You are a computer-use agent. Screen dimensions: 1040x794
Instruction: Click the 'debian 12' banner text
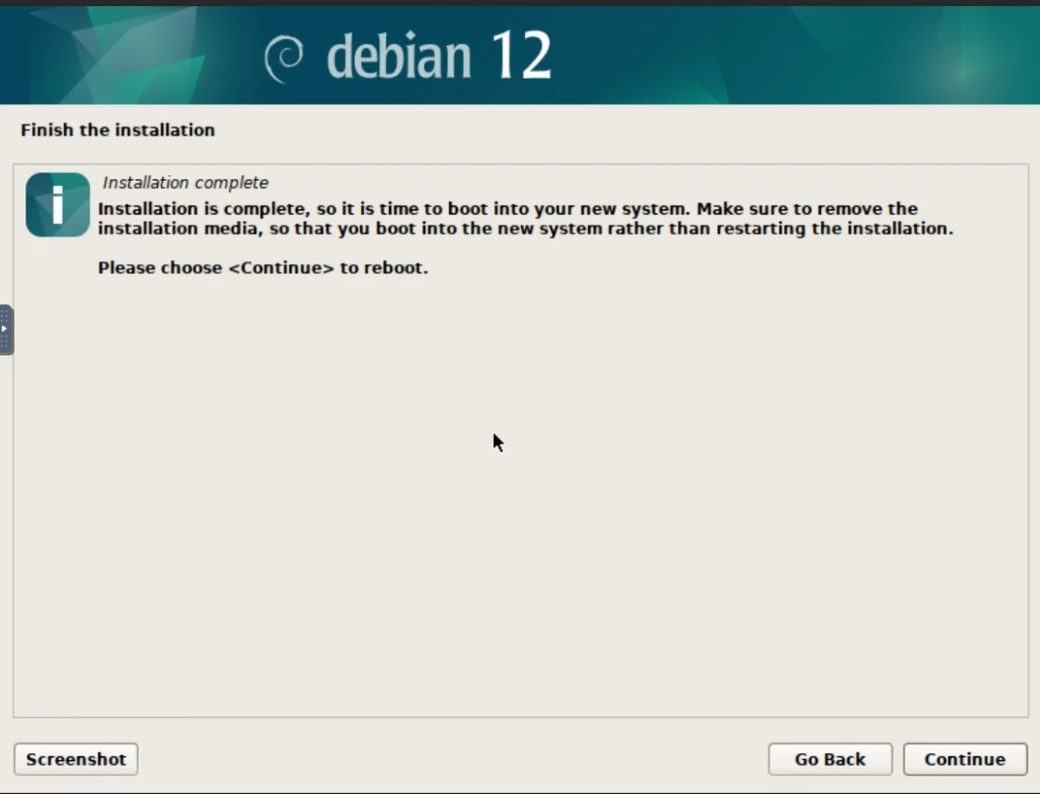pyautogui.click(x=438, y=57)
